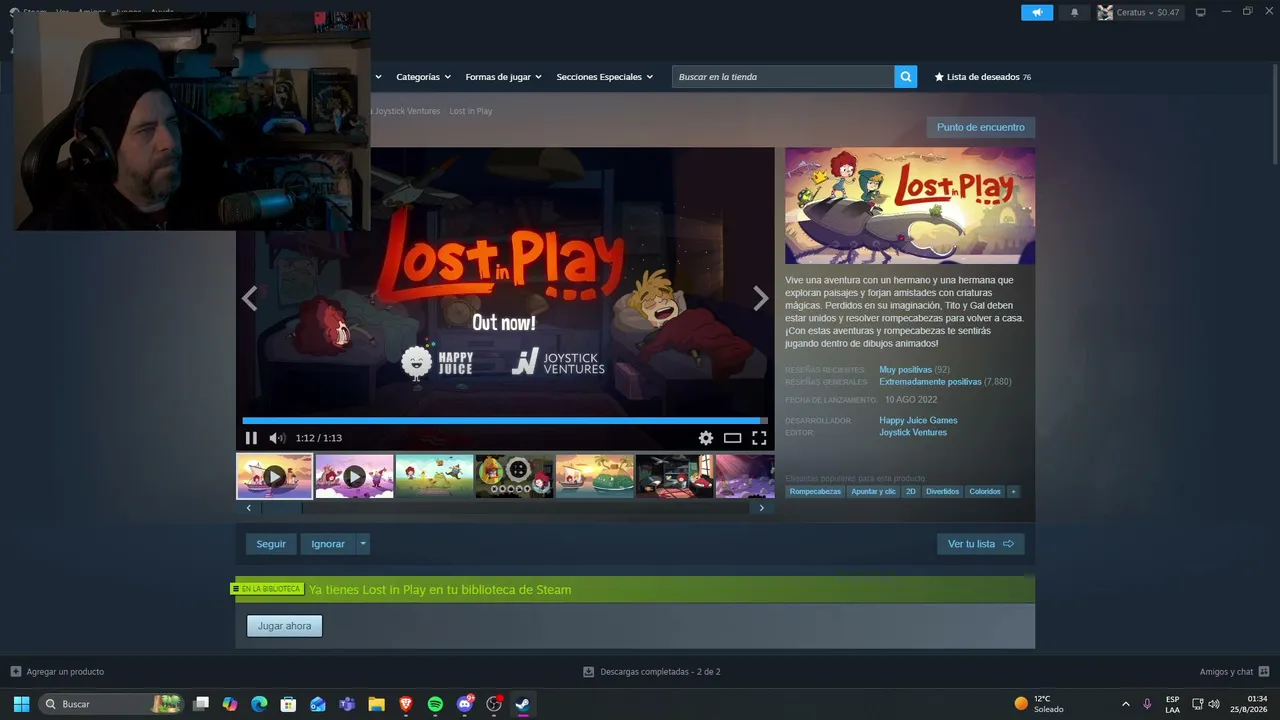
Task: Open the Ignorar options dropdown arrow
Action: (363, 544)
